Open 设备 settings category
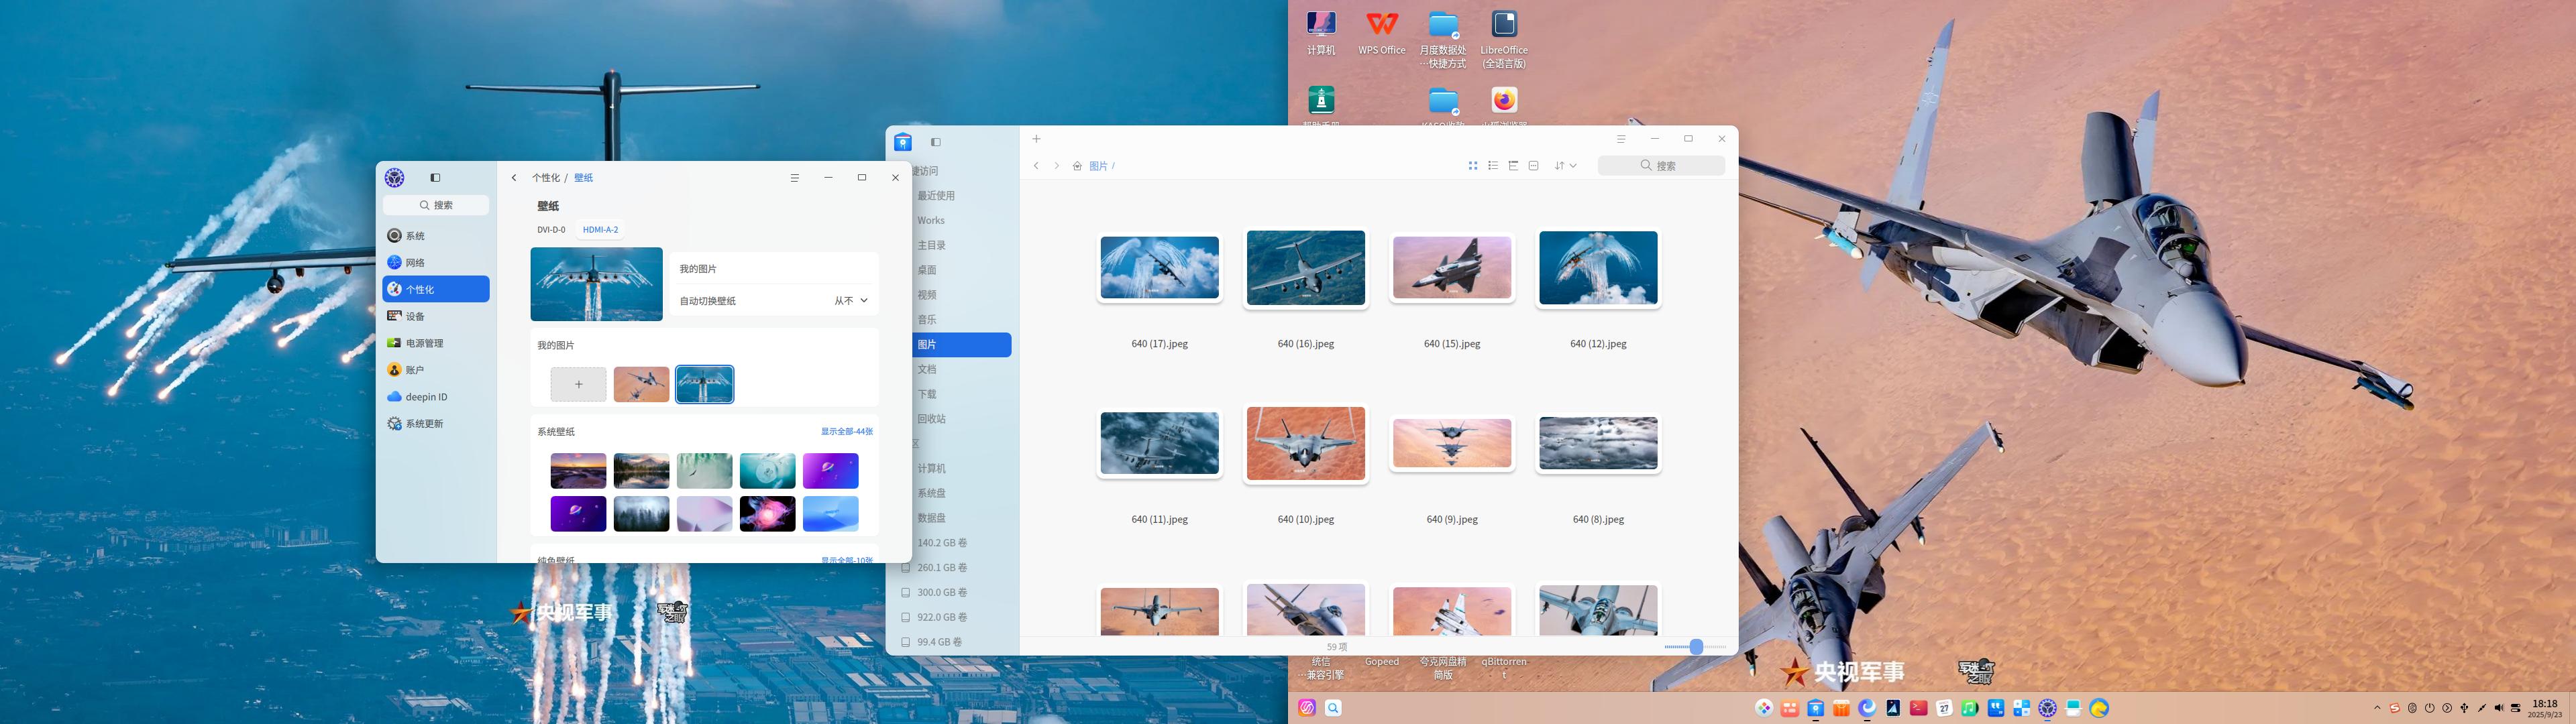Image resolution: width=2576 pixels, height=724 pixels. coord(436,316)
